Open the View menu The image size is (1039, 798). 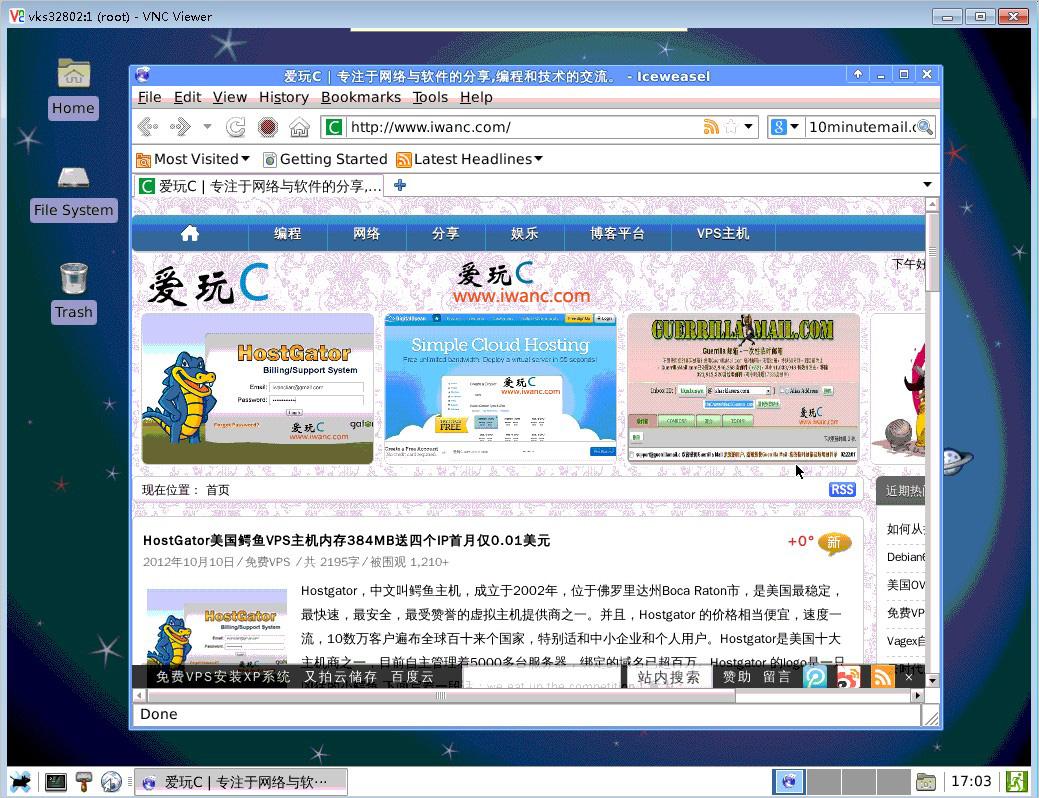(x=229, y=97)
